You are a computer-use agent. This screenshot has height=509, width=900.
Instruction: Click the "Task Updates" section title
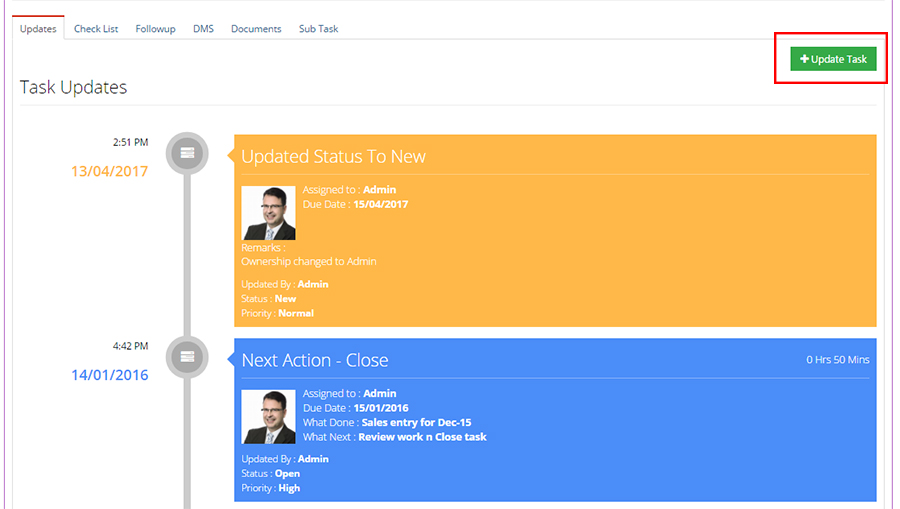(x=73, y=87)
